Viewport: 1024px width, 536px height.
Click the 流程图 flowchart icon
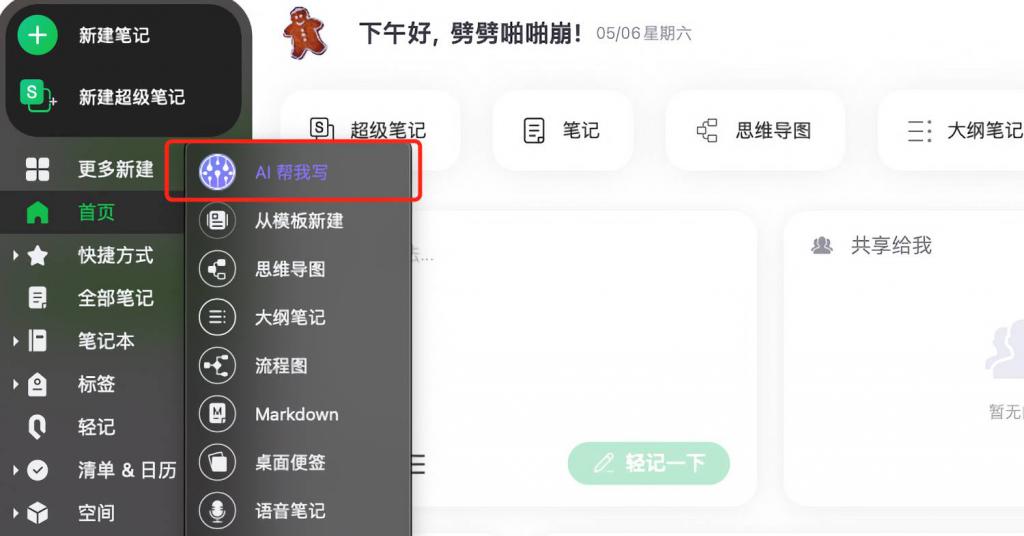point(217,366)
